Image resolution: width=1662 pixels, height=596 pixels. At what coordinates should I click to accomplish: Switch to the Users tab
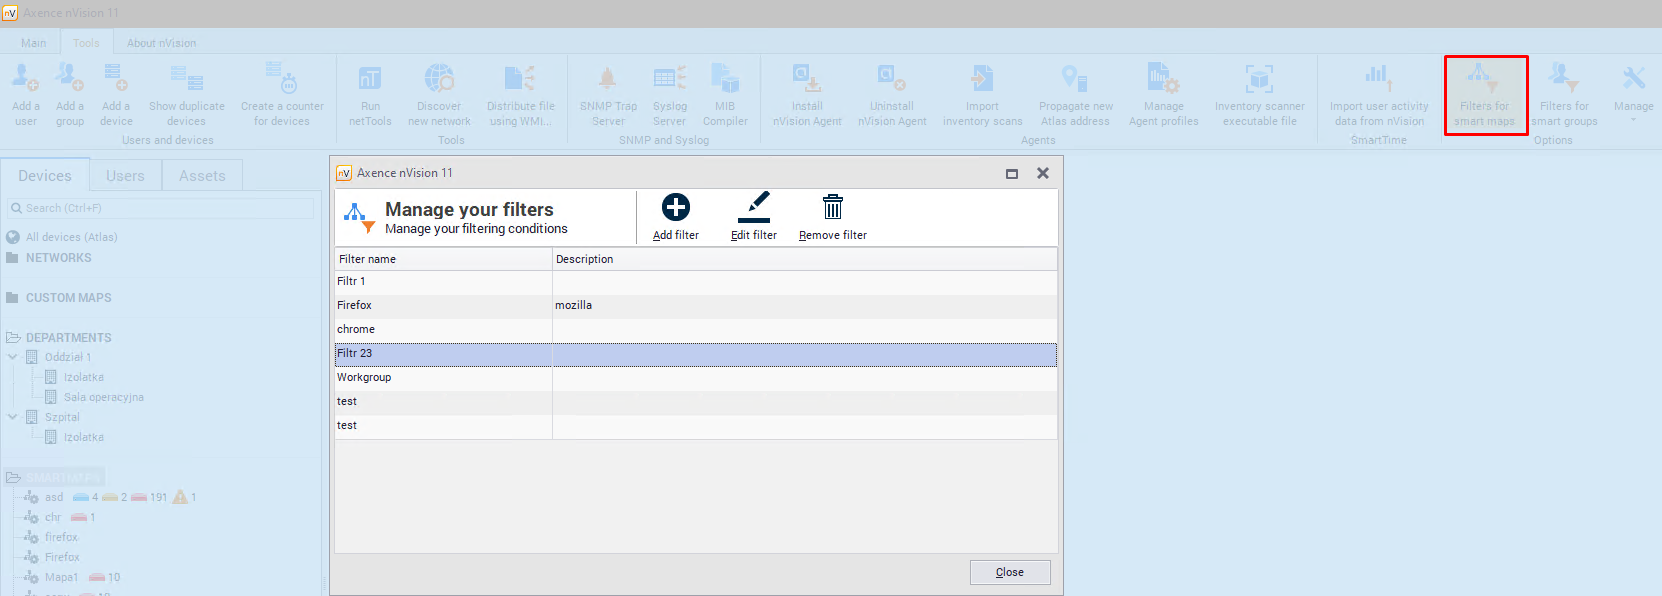tap(125, 176)
